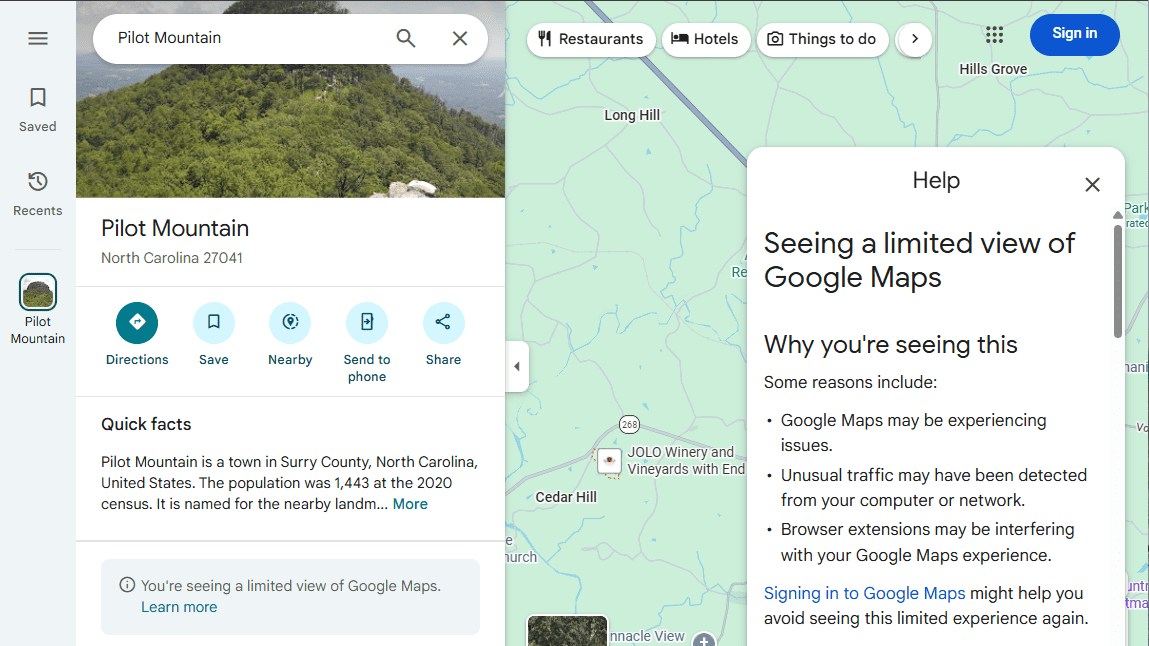Clear the Pilot Mountain search text
This screenshot has width=1149, height=646.
click(460, 39)
